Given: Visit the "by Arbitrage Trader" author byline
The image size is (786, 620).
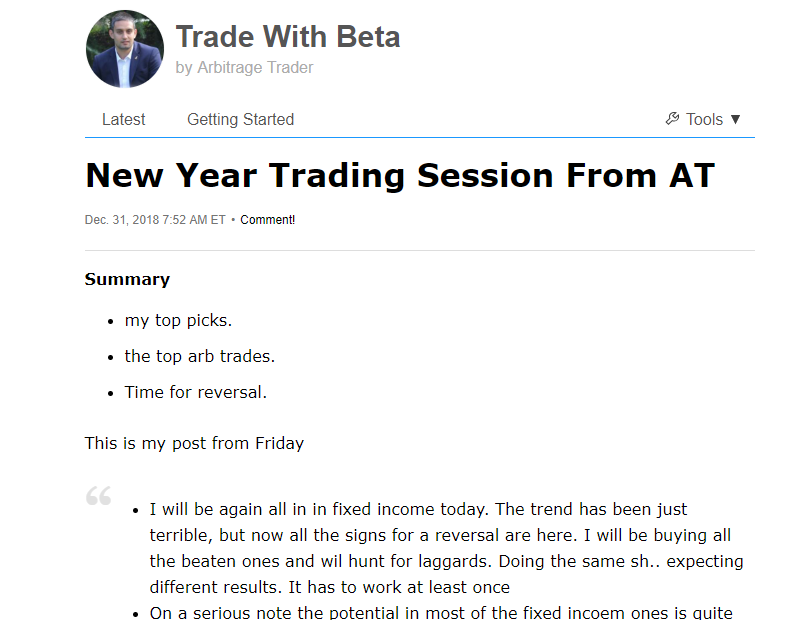Looking at the screenshot, I should point(244,68).
